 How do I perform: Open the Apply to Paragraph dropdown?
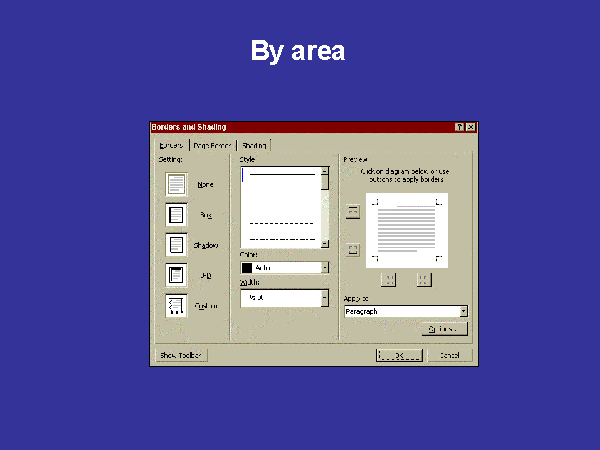click(463, 312)
